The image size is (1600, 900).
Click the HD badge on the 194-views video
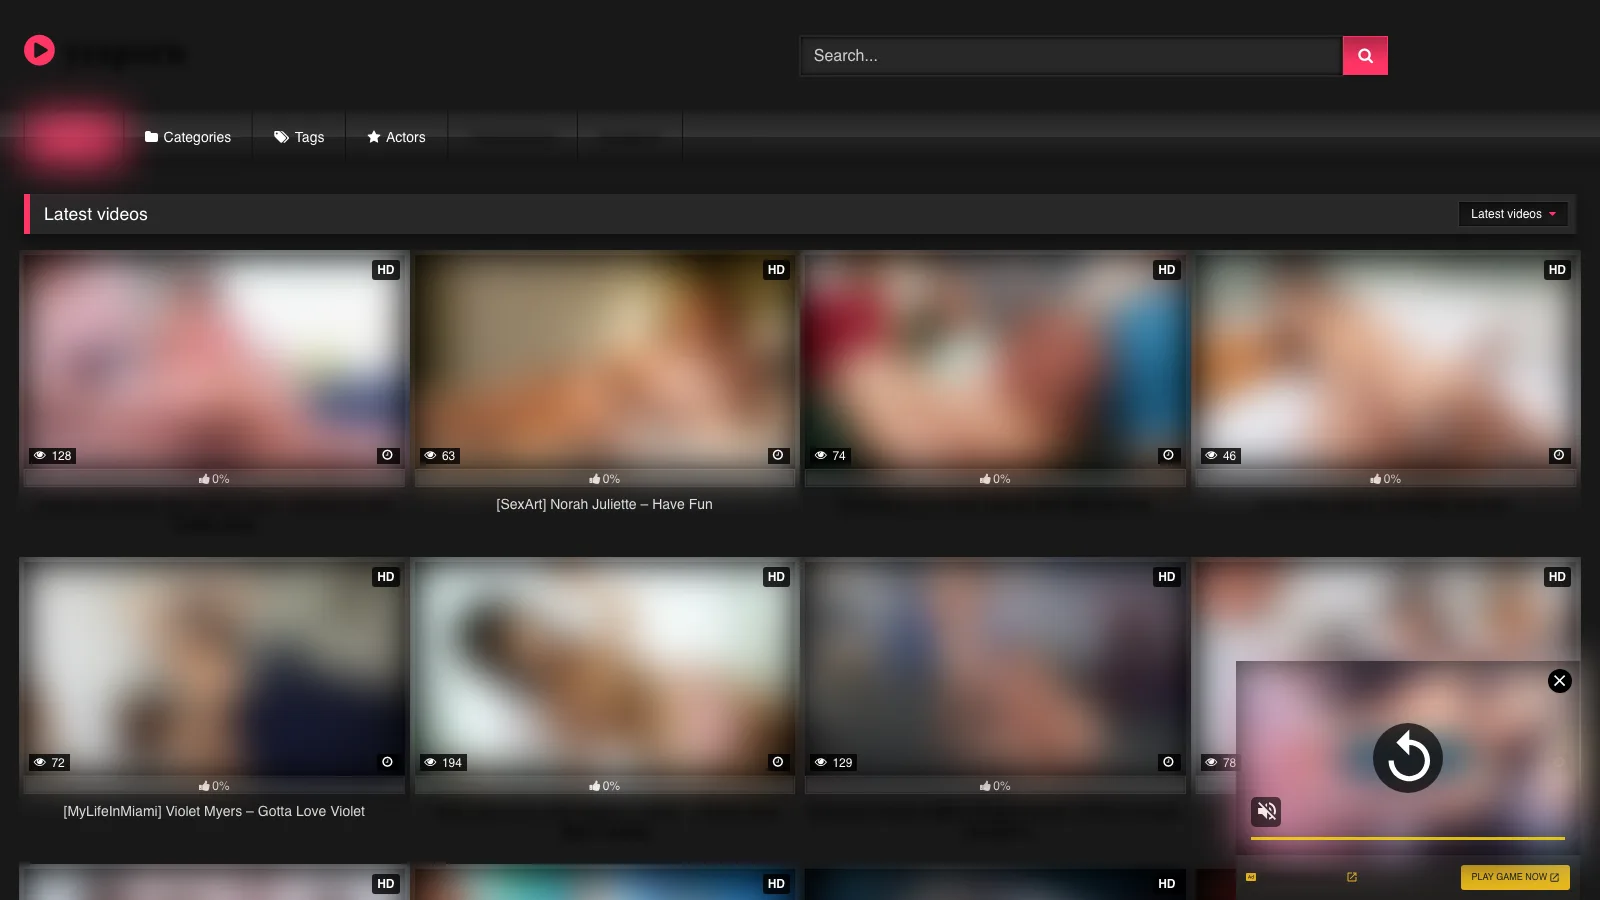(776, 577)
